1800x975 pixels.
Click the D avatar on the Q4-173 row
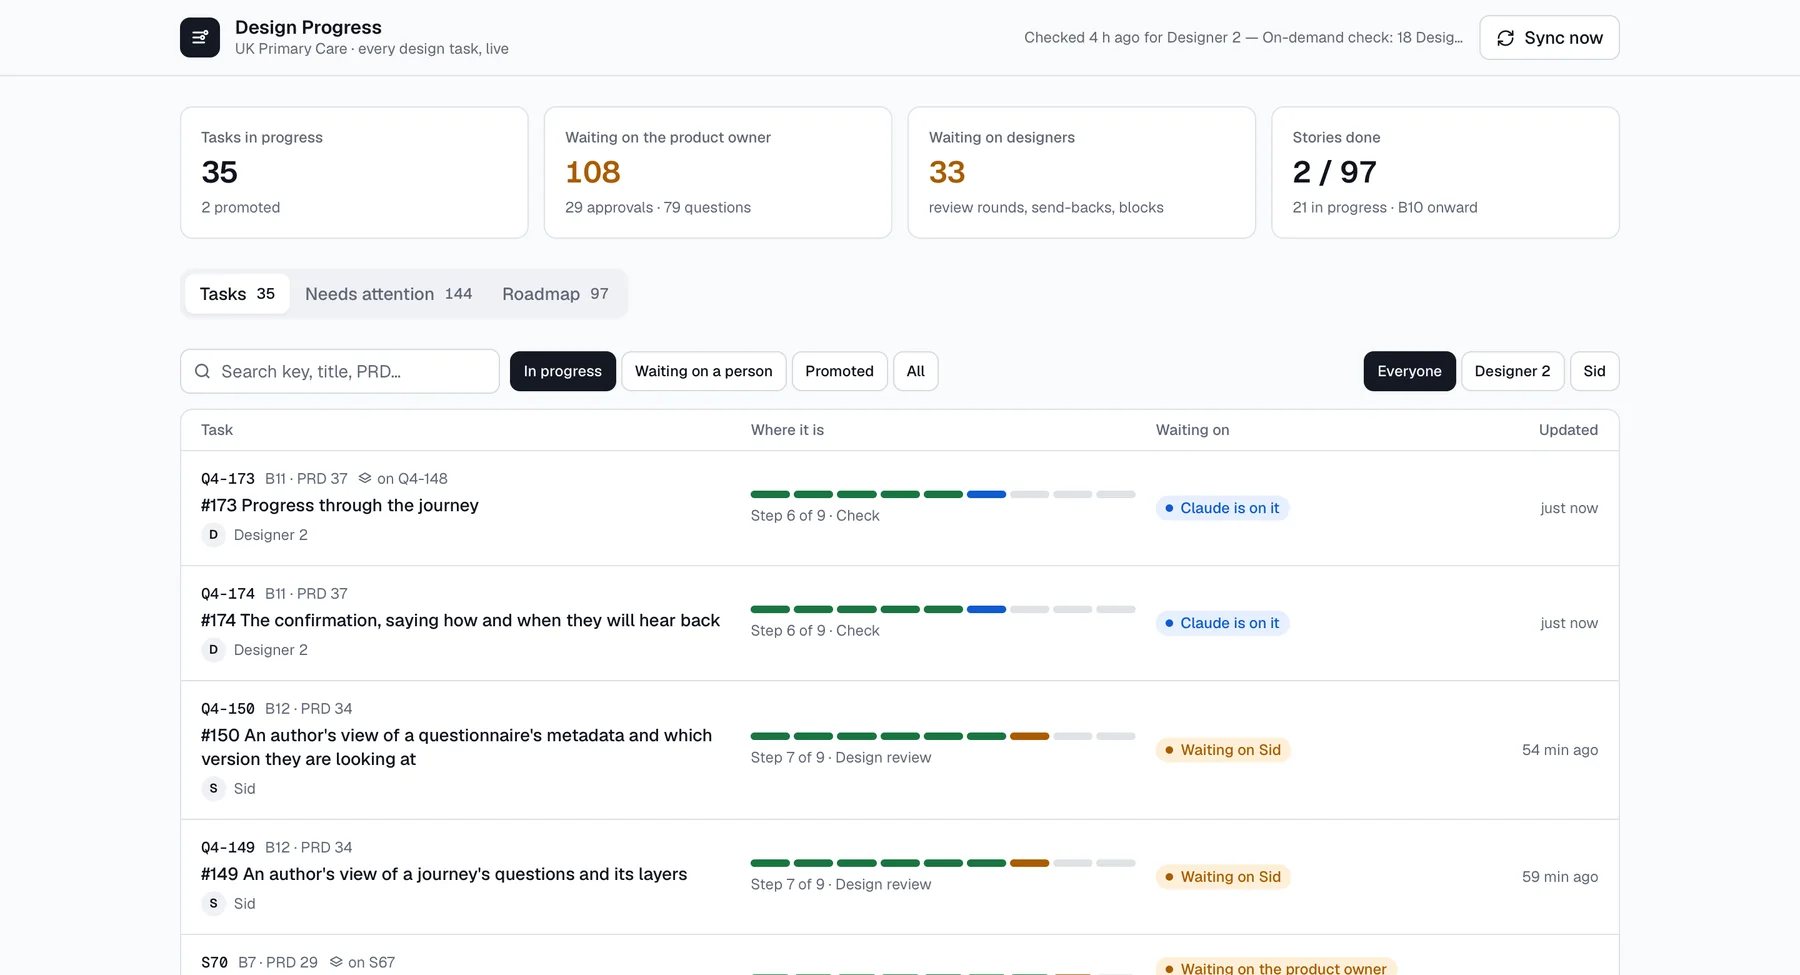point(213,535)
